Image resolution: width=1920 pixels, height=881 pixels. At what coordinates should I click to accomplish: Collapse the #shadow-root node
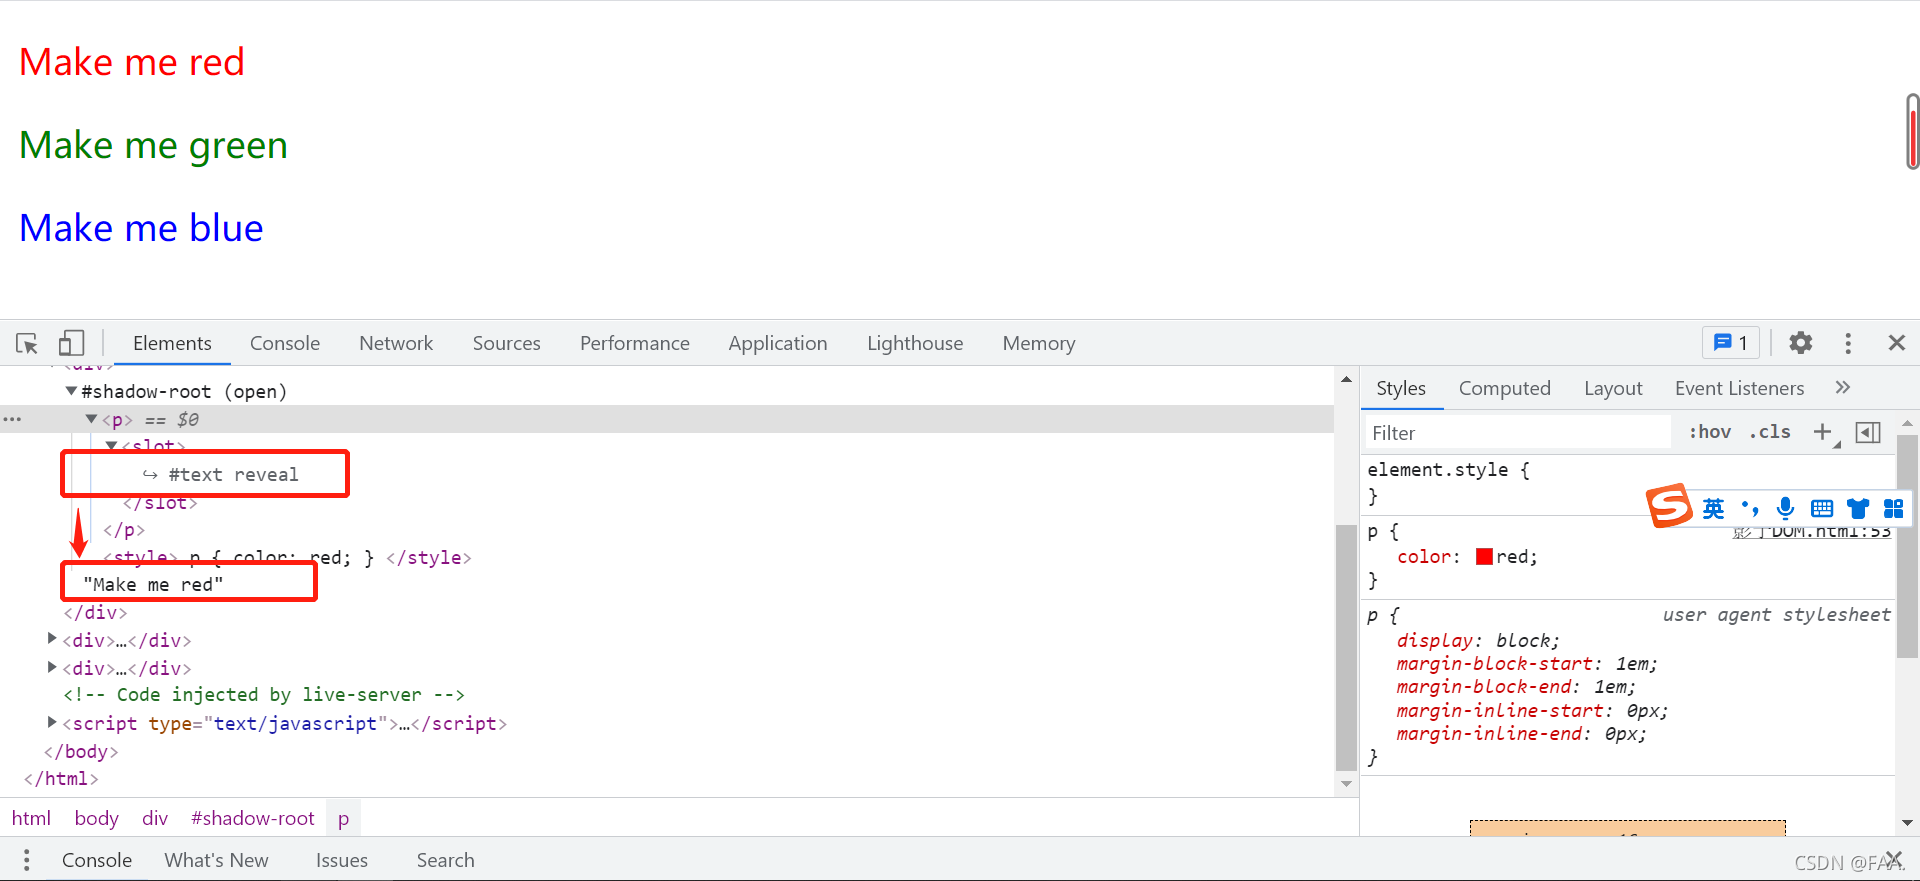71,391
